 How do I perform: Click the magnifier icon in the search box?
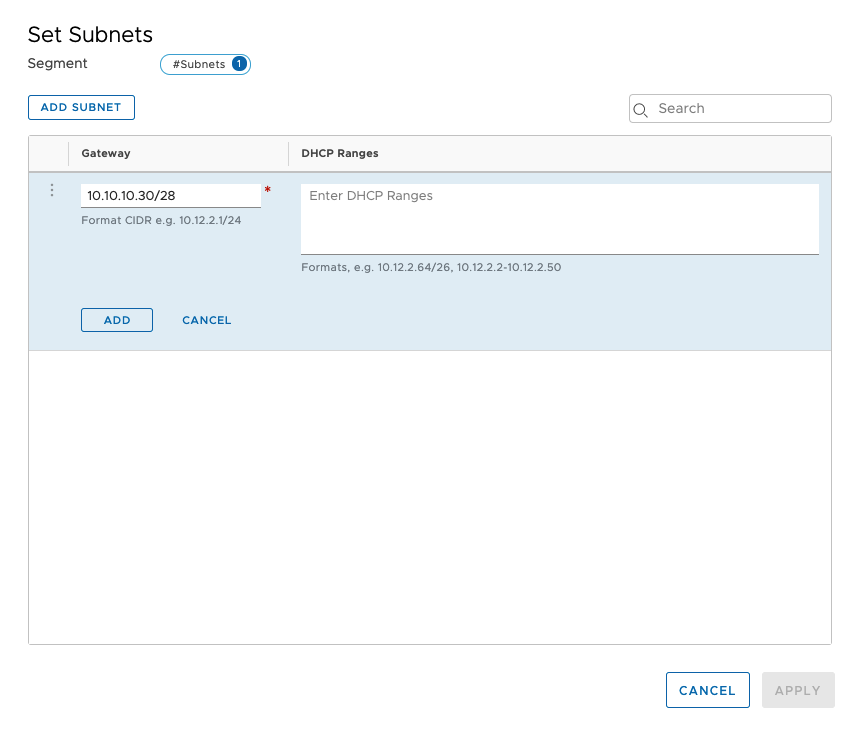click(642, 109)
